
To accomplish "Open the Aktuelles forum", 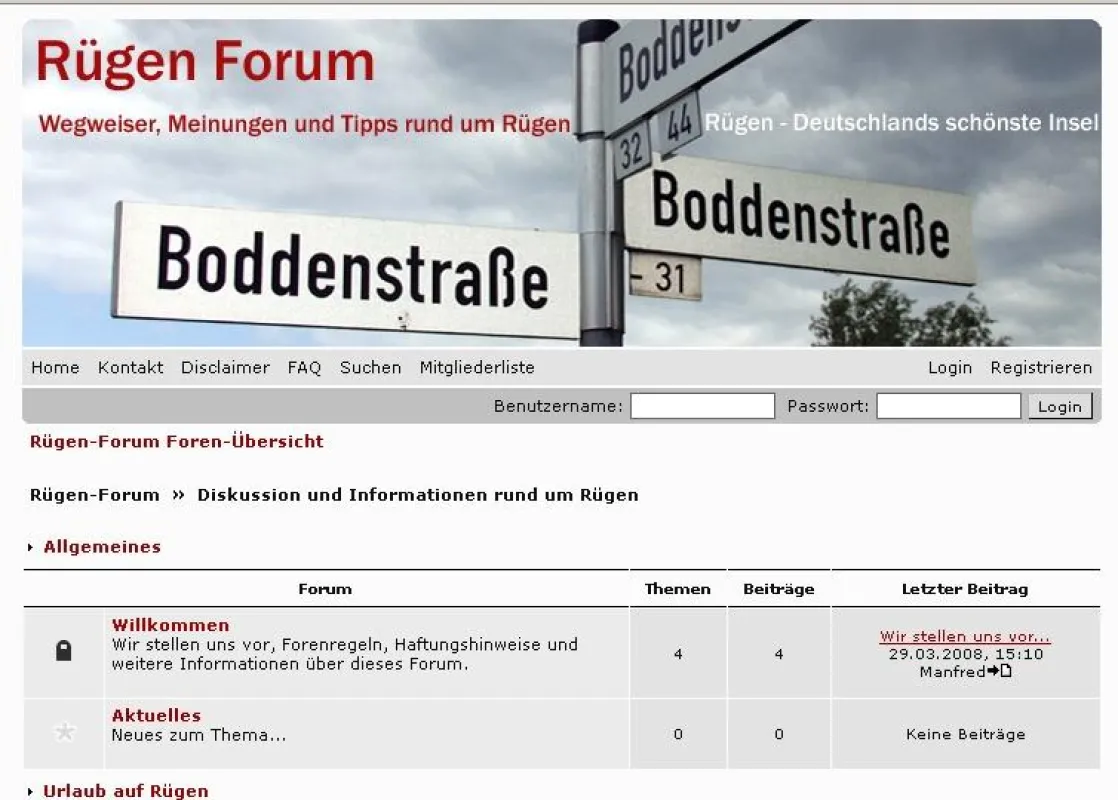I will pyautogui.click(x=156, y=715).
